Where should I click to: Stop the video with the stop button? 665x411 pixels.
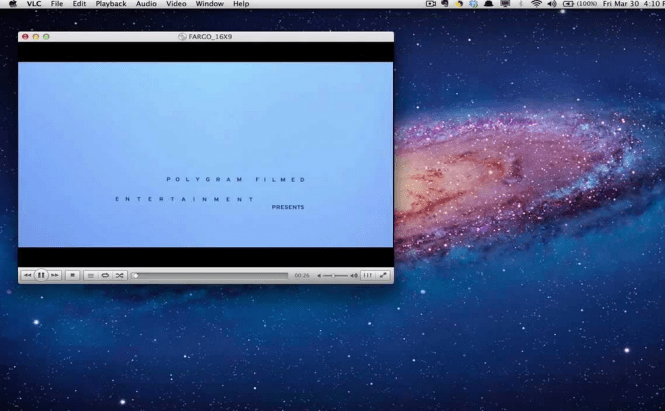click(x=73, y=275)
